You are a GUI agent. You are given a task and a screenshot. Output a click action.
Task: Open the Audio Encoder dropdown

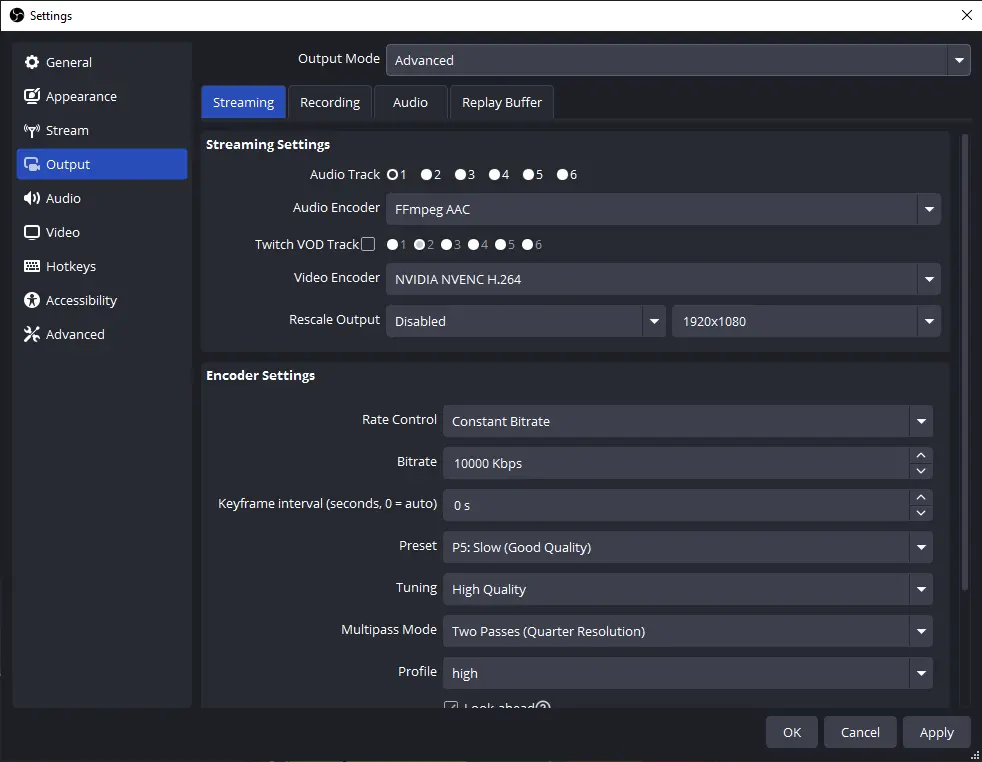point(663,209)
